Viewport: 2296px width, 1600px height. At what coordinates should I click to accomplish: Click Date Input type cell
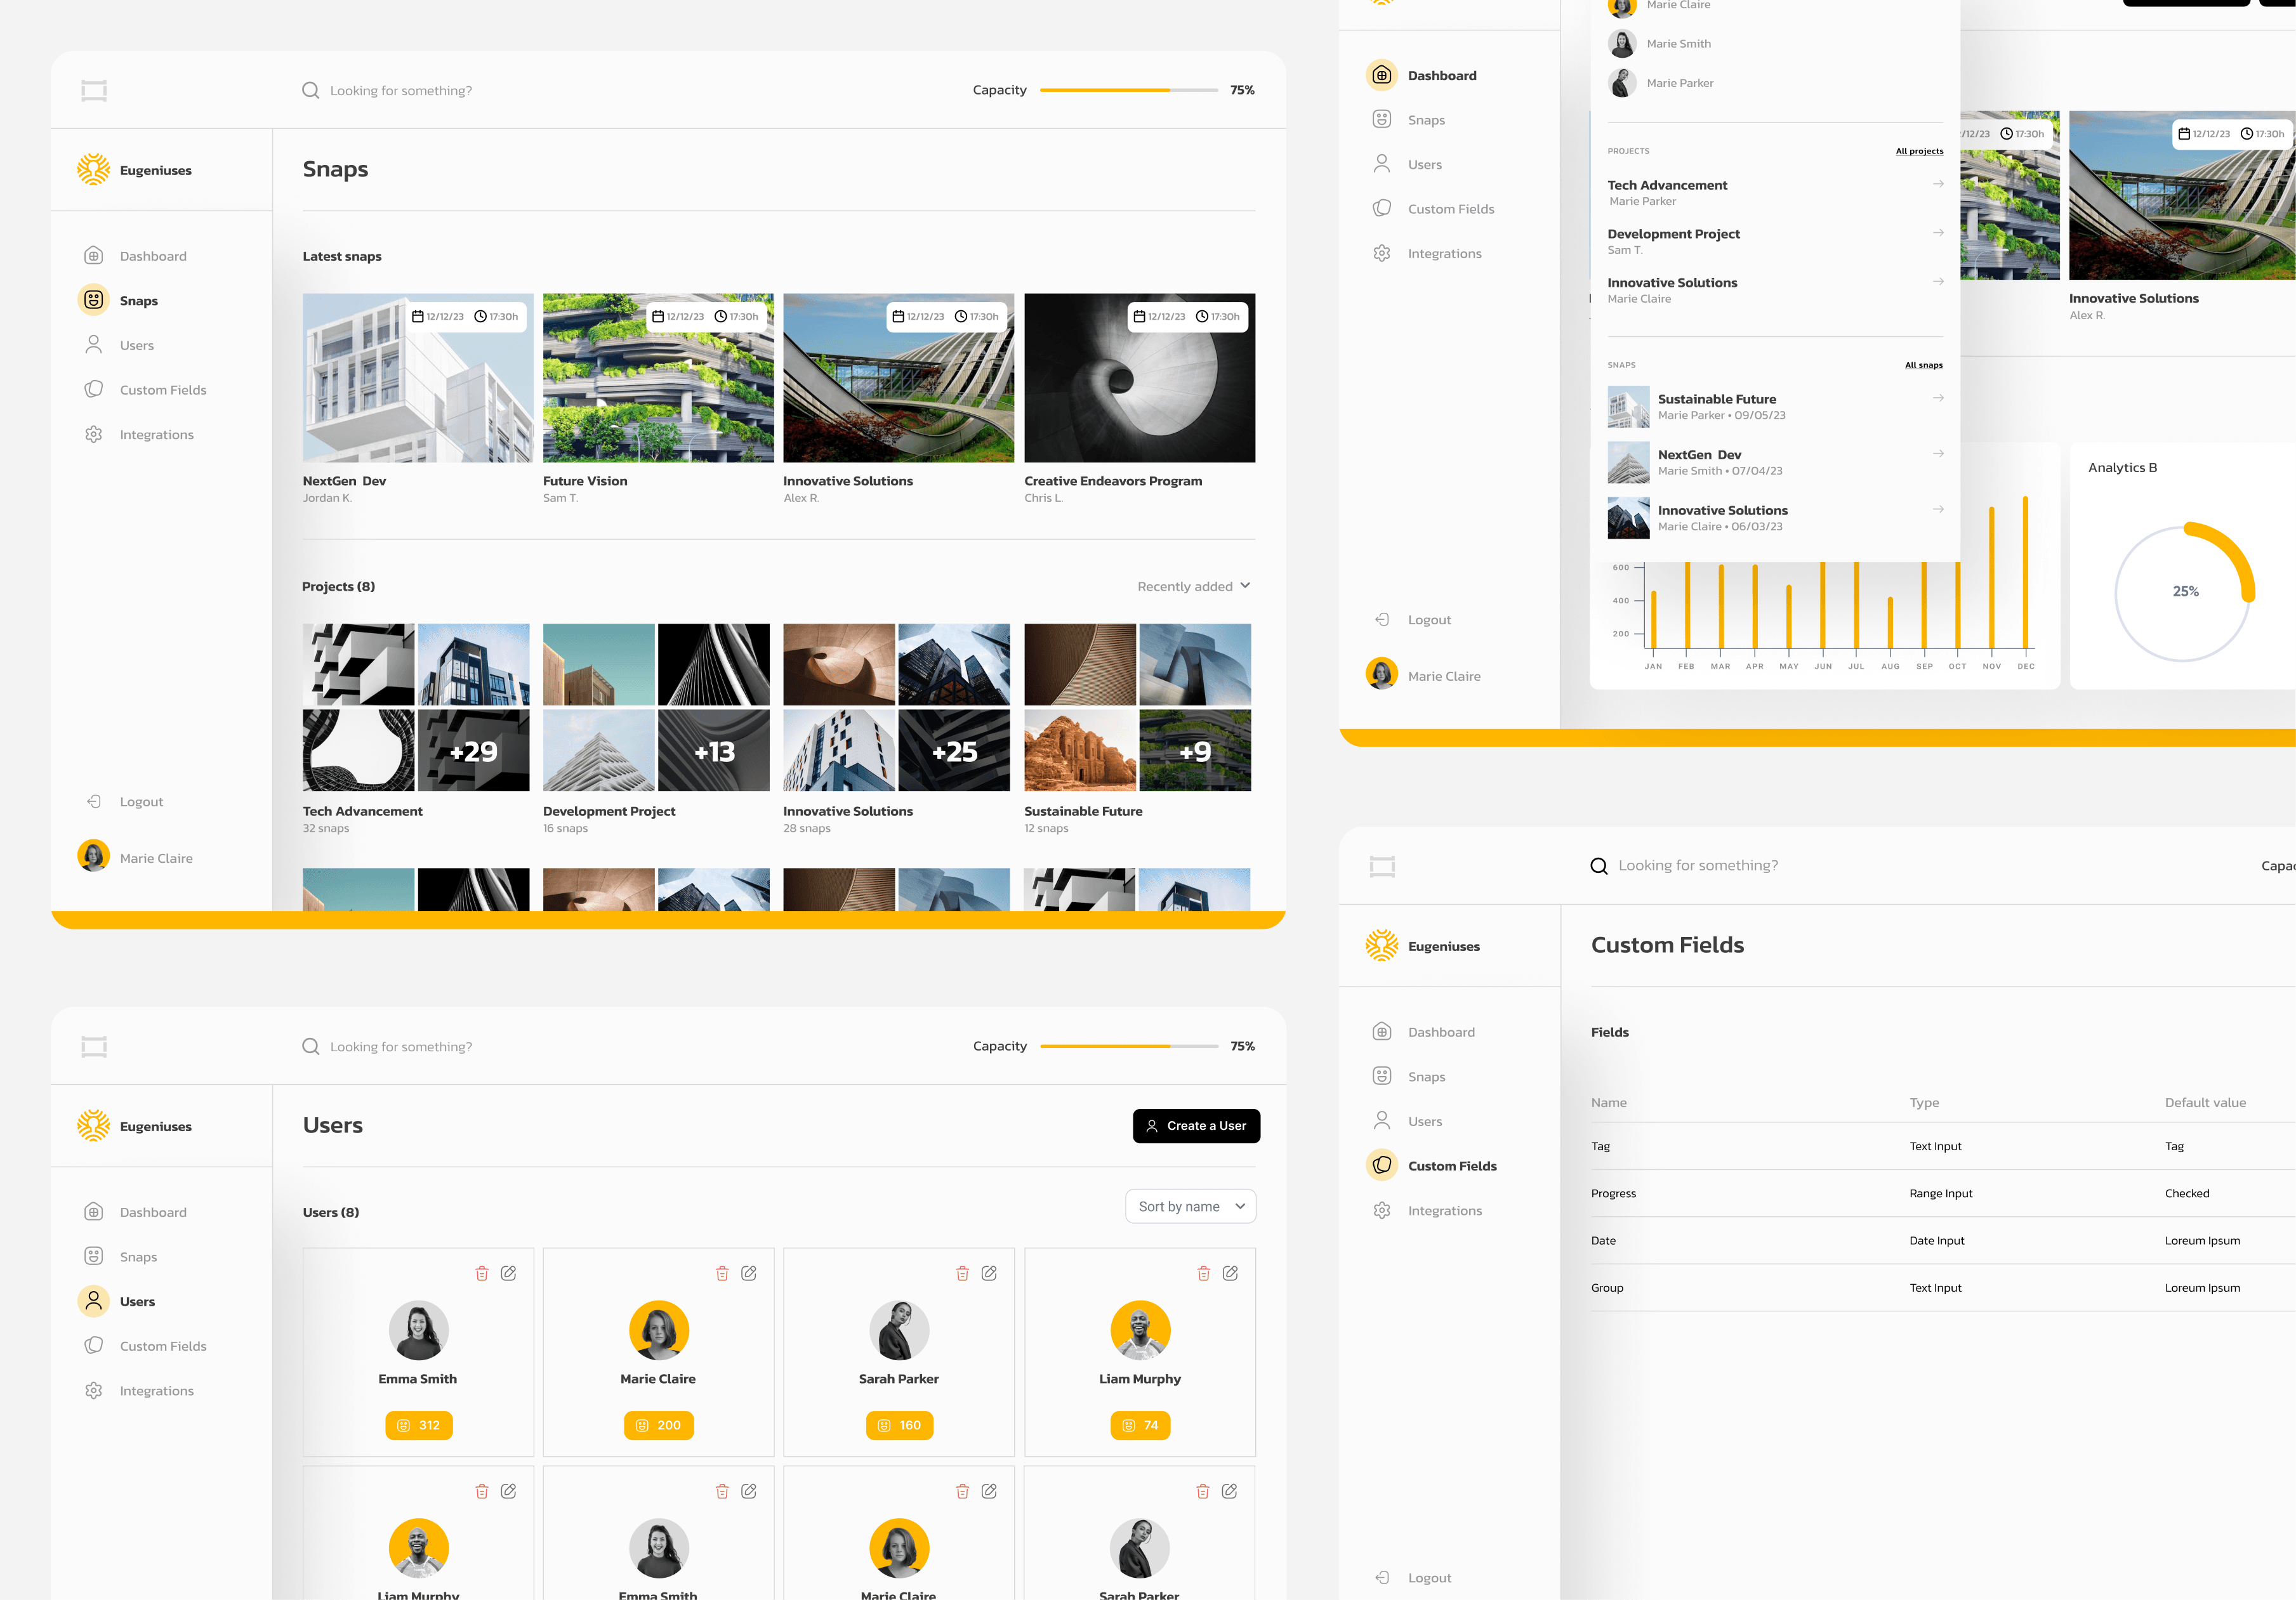pyautogui.click(x=1936, y=1240)
